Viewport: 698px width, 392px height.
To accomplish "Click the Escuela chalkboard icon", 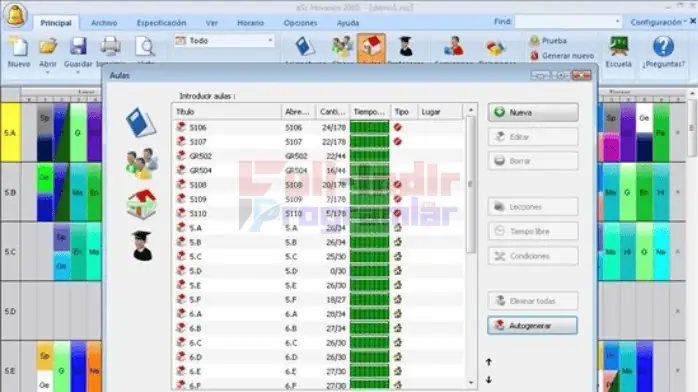I will [618, 46].
